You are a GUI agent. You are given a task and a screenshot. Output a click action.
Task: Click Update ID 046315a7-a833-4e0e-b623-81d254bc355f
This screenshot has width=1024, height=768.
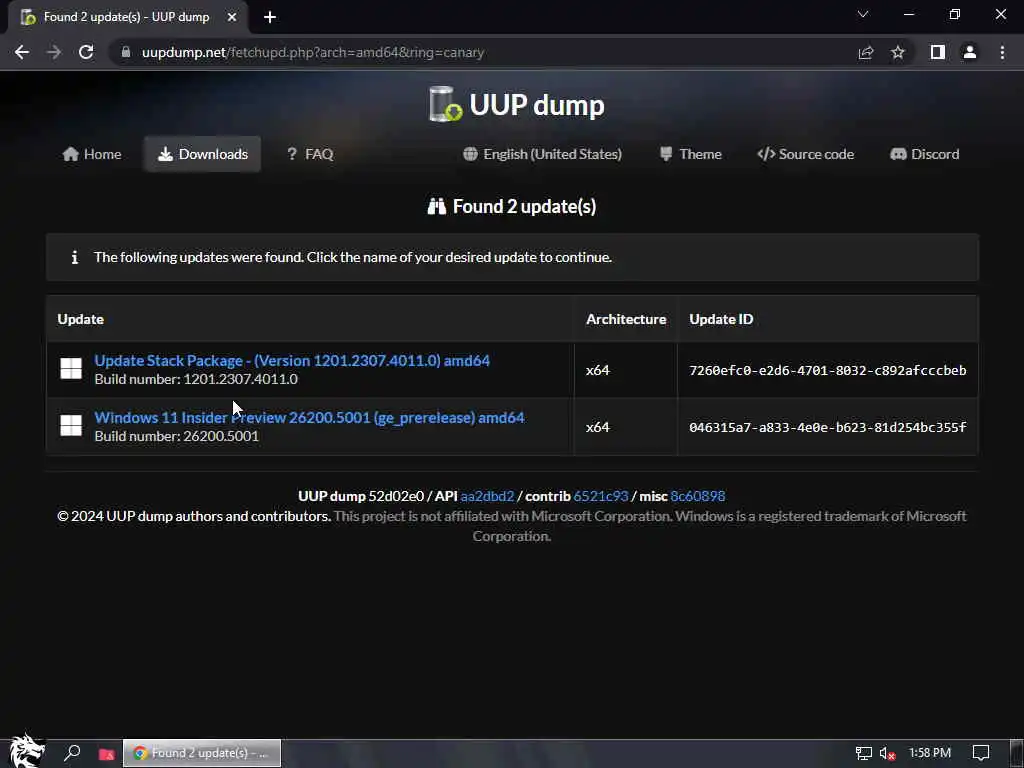(827, 427)
